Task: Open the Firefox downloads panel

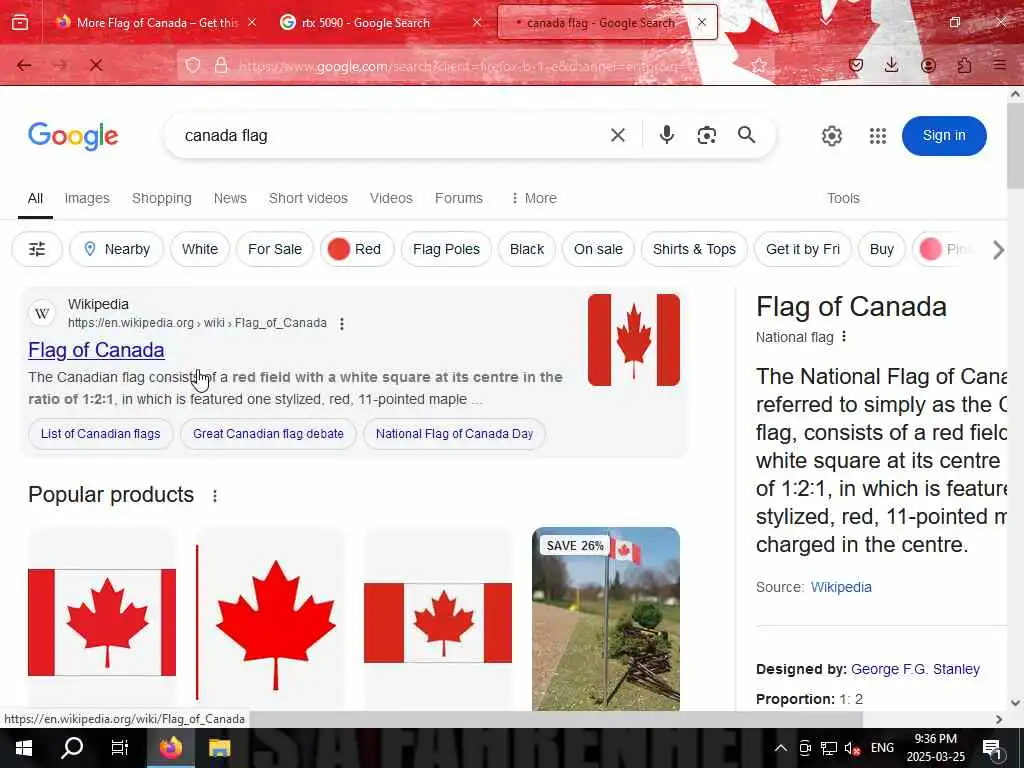Action: (x=891, y=65)
